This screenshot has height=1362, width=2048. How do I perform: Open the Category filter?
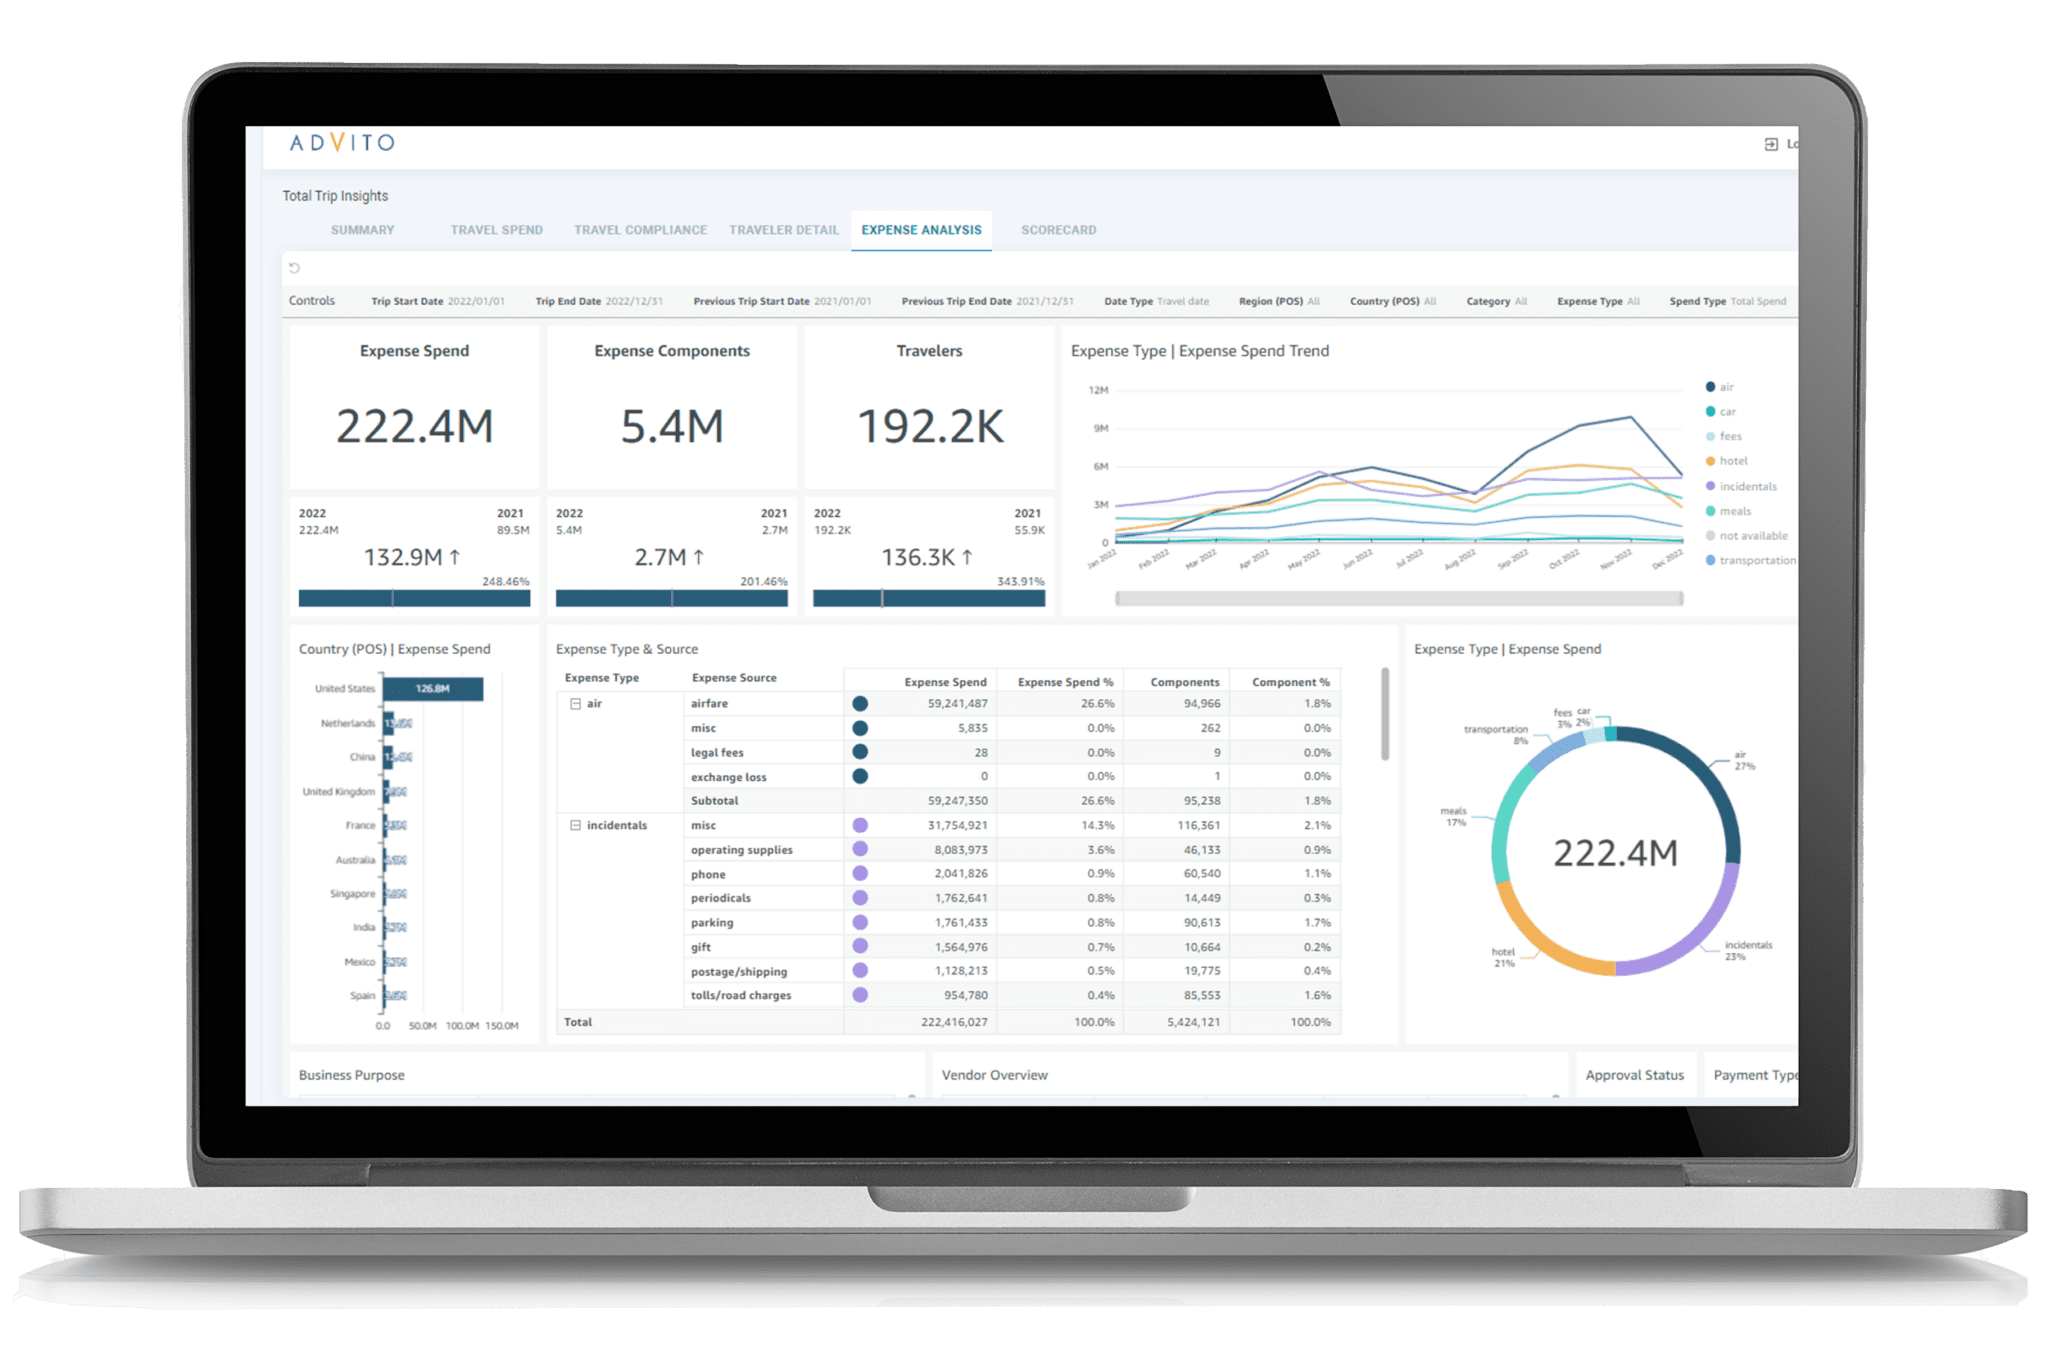tap(1496, 301)
